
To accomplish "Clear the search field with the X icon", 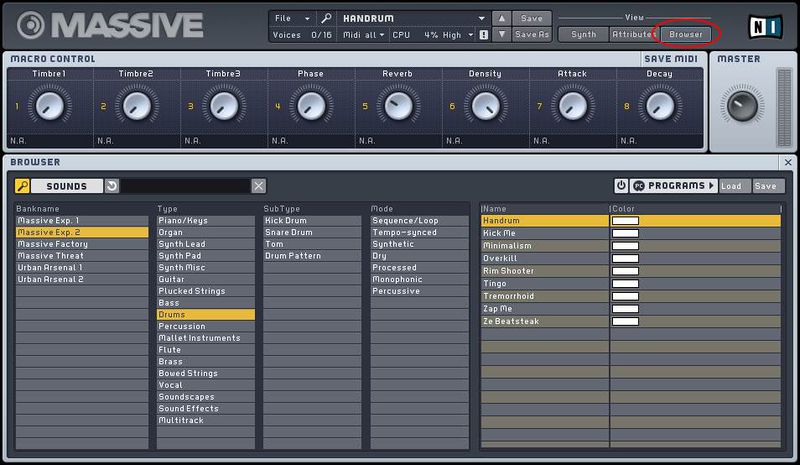I will click(x=258, y=186).
